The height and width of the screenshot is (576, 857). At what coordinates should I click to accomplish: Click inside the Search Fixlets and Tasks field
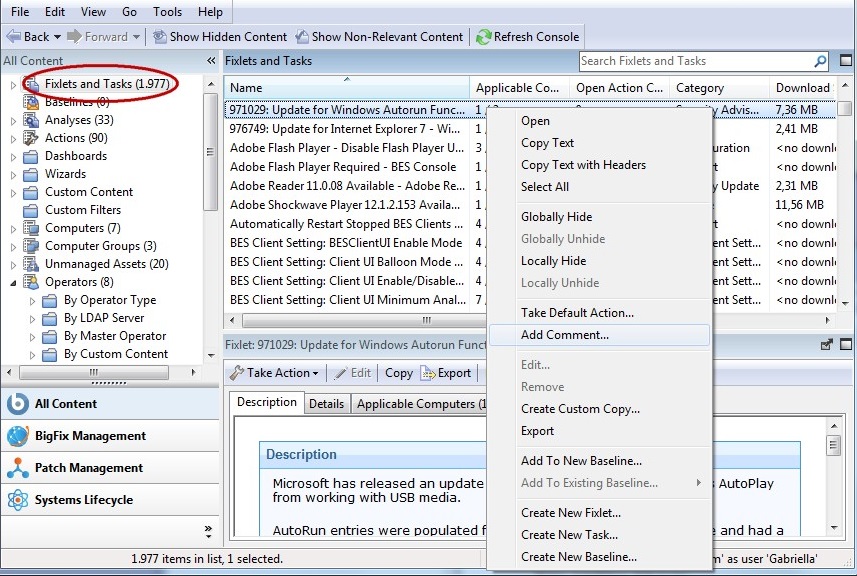click(700, 61)
